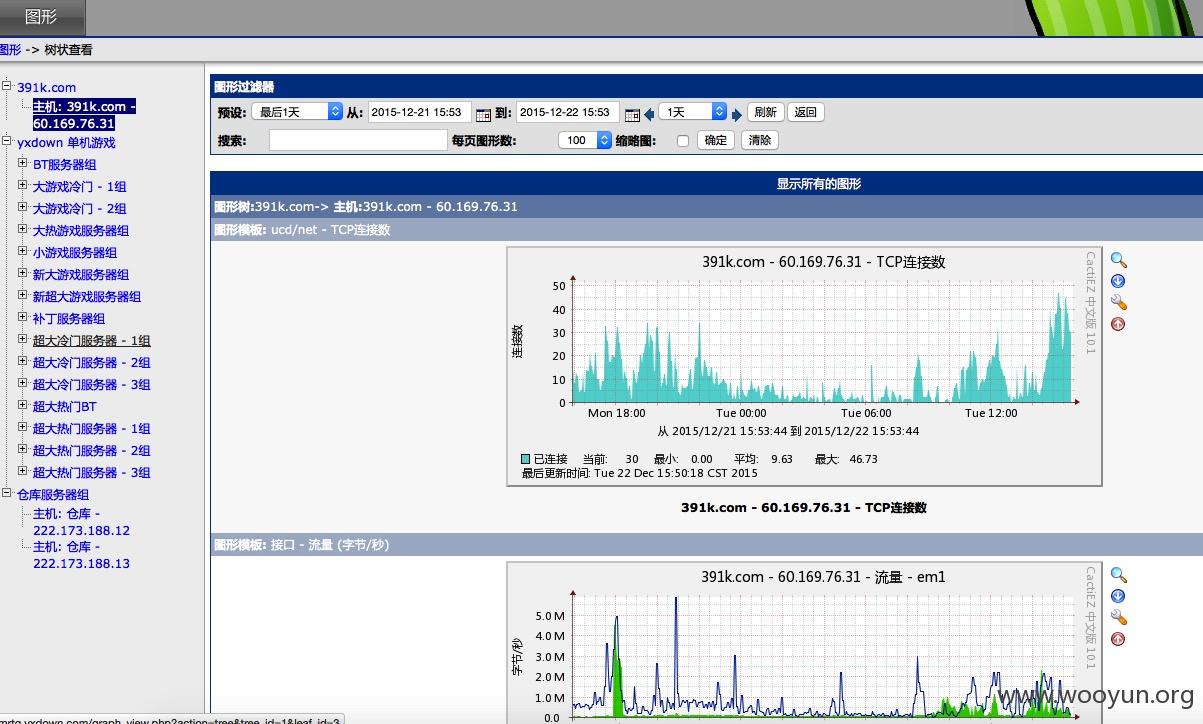Expand the BT服务器组 node

[x=22, y=163]
